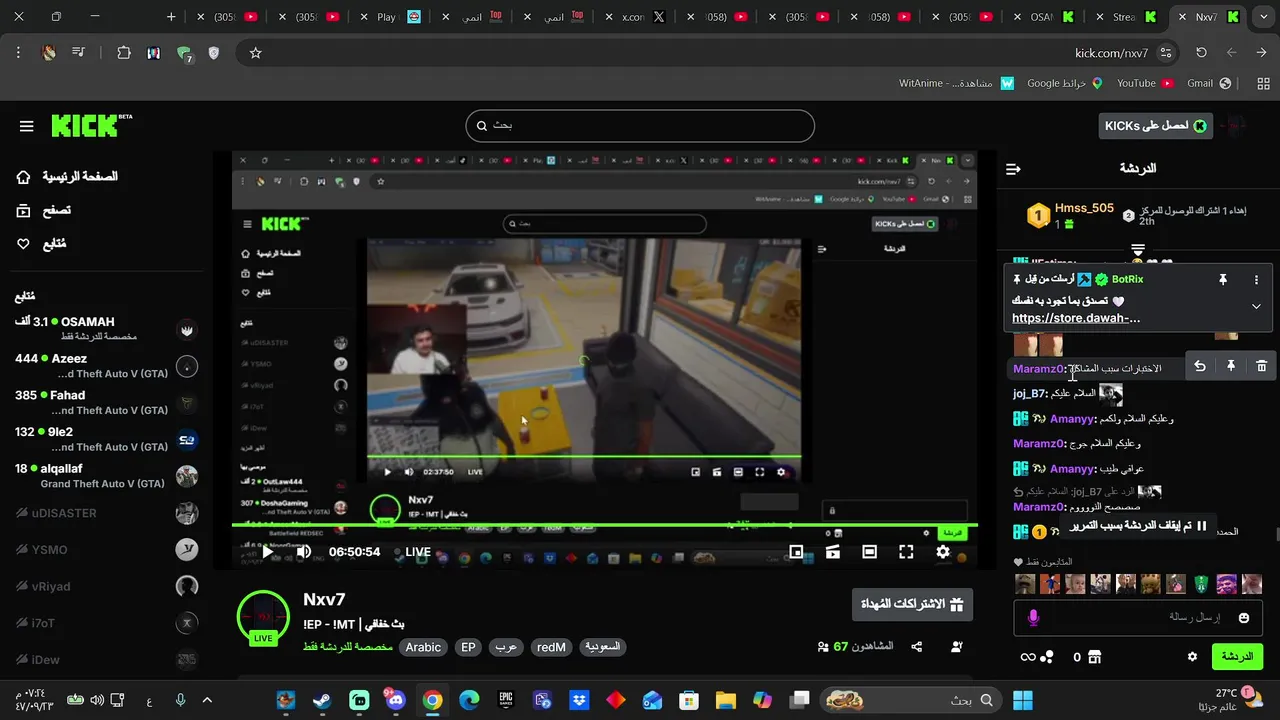Go to Kick home via KICK logo
This screenshot has height=720, width=1280.
pyautogui.click(x=91, y=125)
